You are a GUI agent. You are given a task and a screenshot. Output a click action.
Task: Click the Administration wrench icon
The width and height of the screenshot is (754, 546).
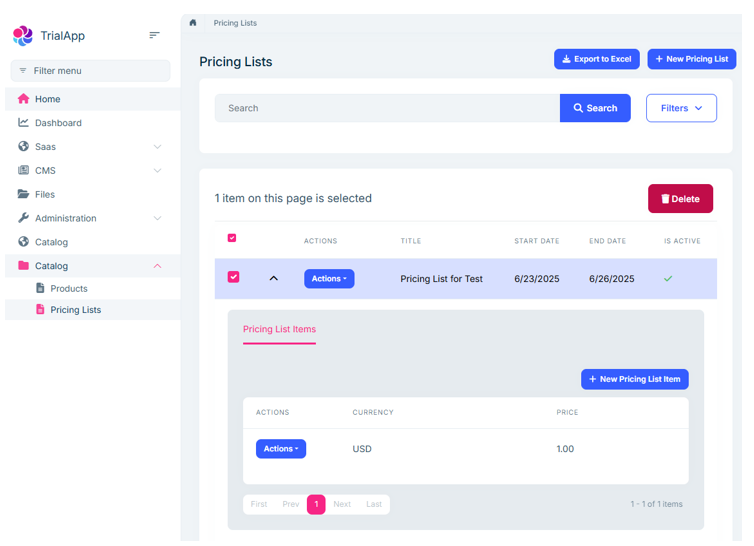click(23, 218)
